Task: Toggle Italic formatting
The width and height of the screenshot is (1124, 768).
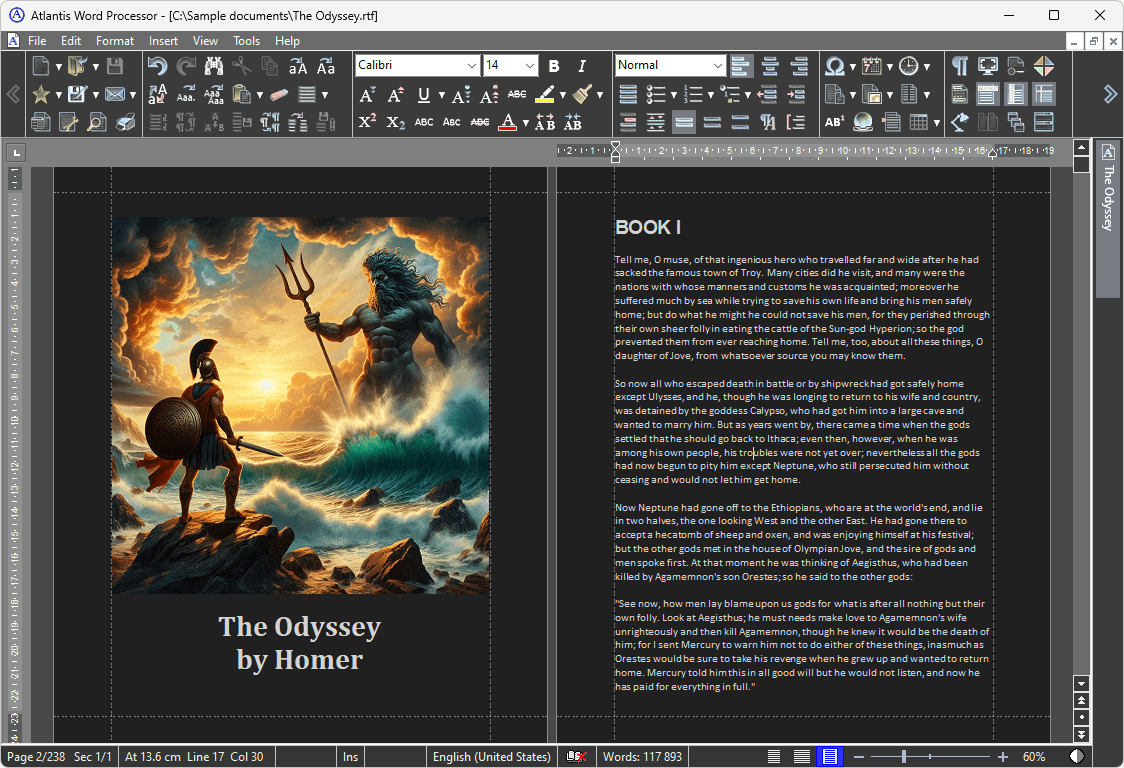Action: pos(581,66)
